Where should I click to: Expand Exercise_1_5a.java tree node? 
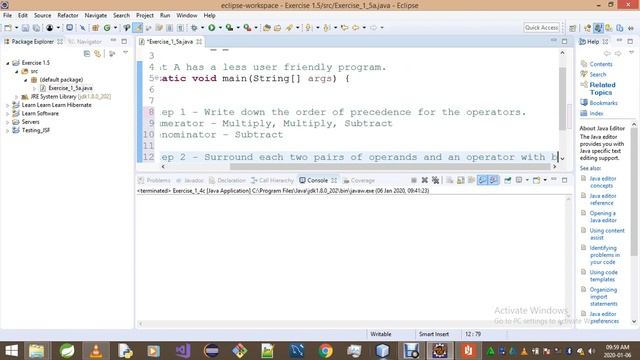34,88
